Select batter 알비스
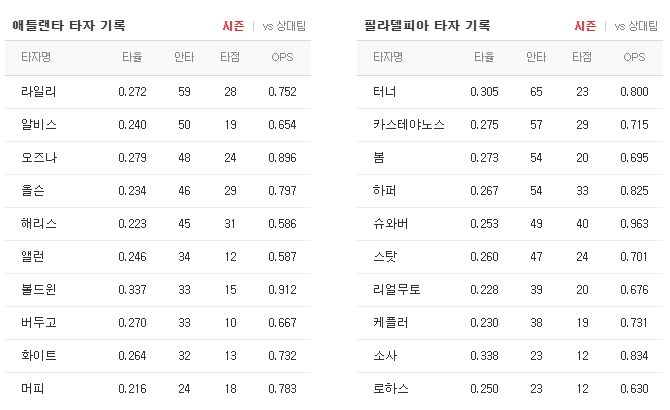This screenshot has height=410, width=670. tap(39, 124)
